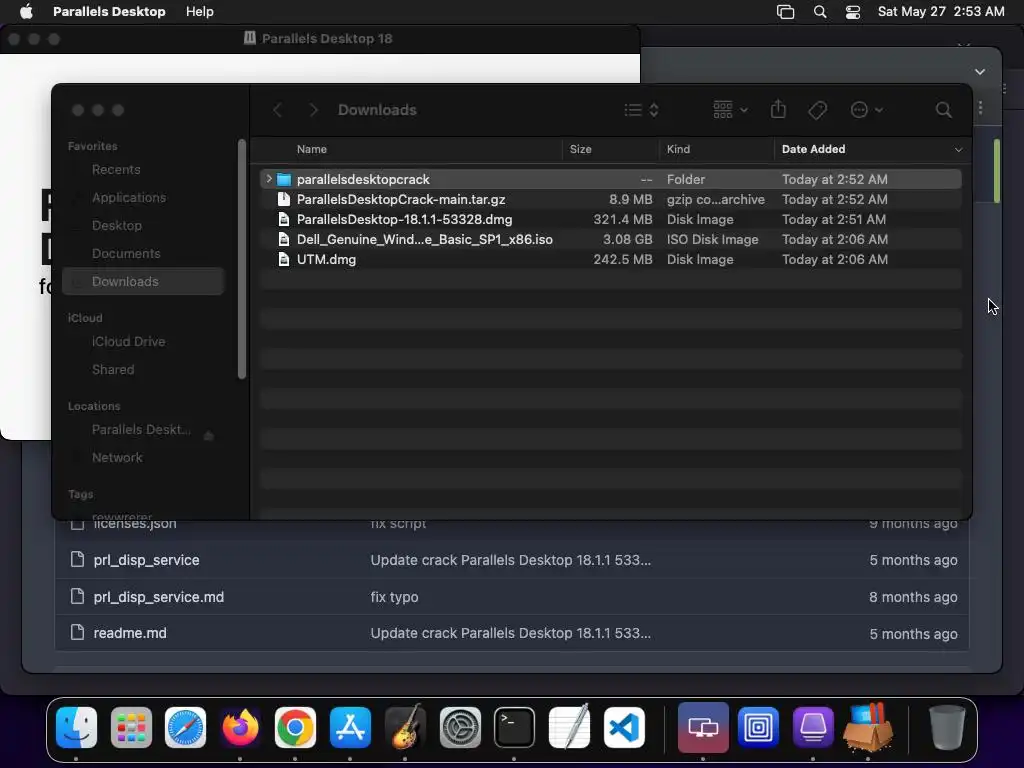Sort files by Name column
This screenshot has height=768, width=1024.
click(312, 149)
